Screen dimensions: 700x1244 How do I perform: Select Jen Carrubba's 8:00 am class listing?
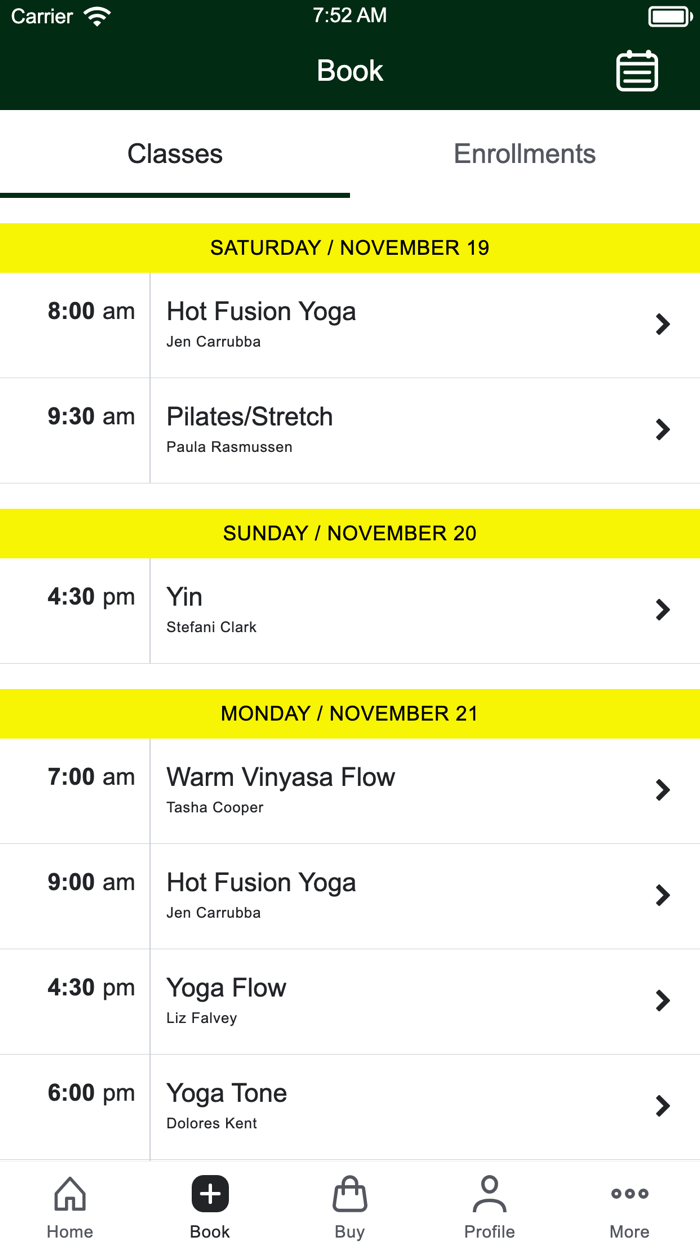click(350, 324)
